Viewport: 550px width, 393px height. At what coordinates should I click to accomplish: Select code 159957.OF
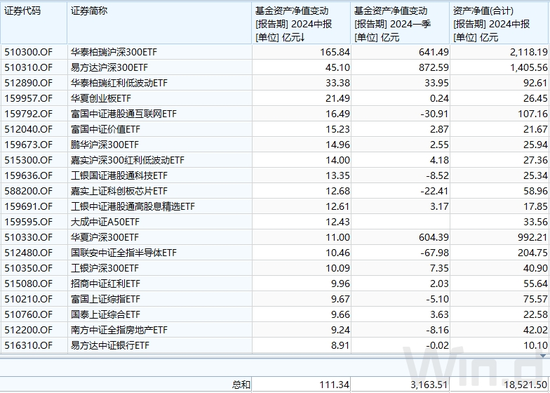[28, 99]
